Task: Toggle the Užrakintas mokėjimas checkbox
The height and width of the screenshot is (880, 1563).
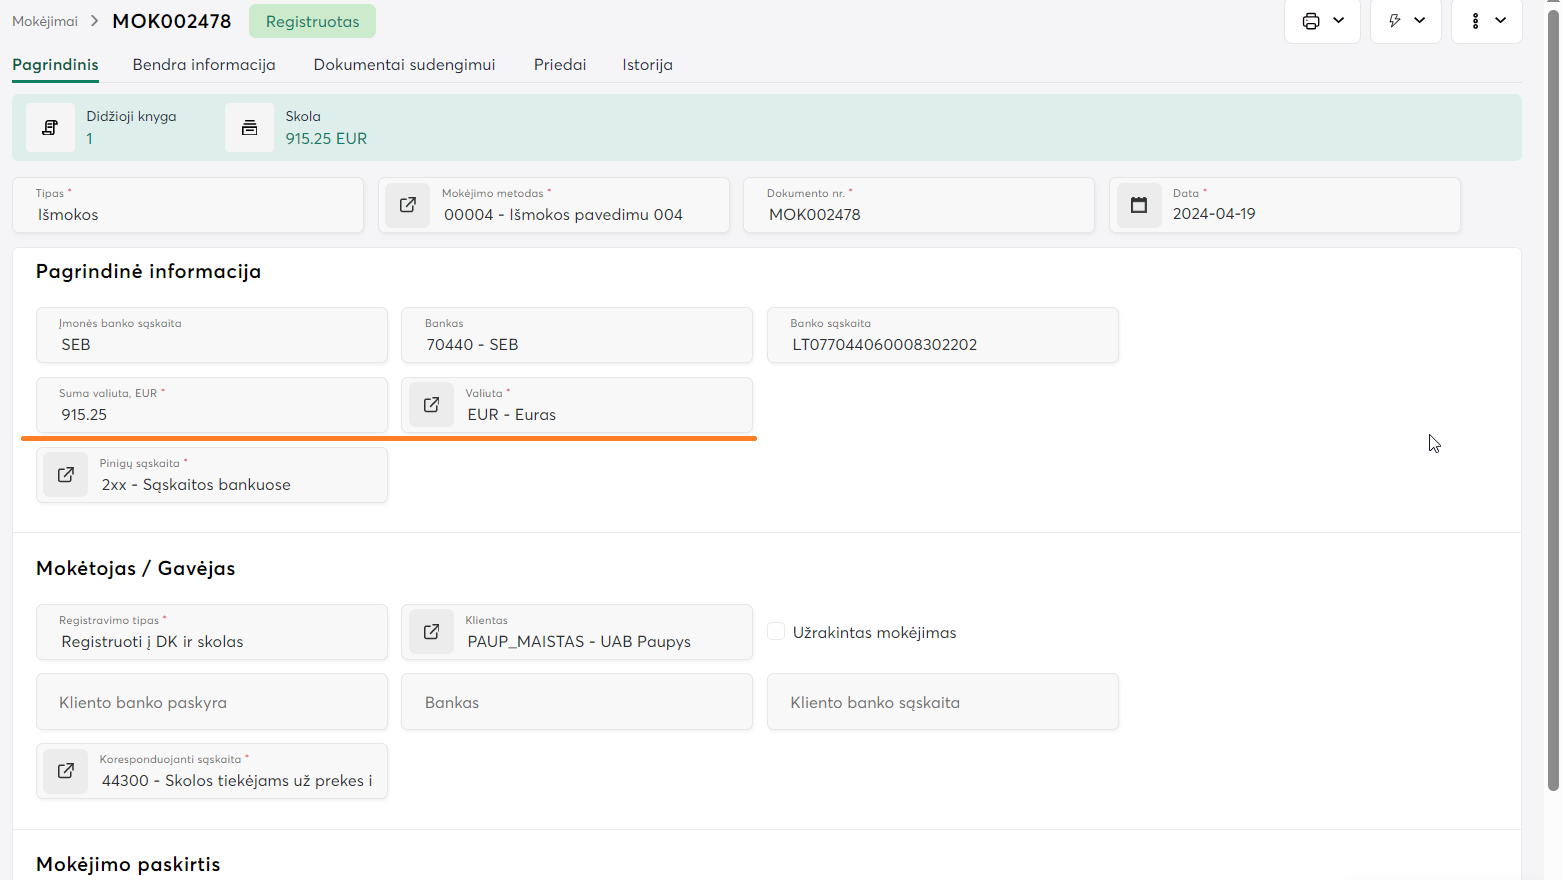Action: point(776,631)
